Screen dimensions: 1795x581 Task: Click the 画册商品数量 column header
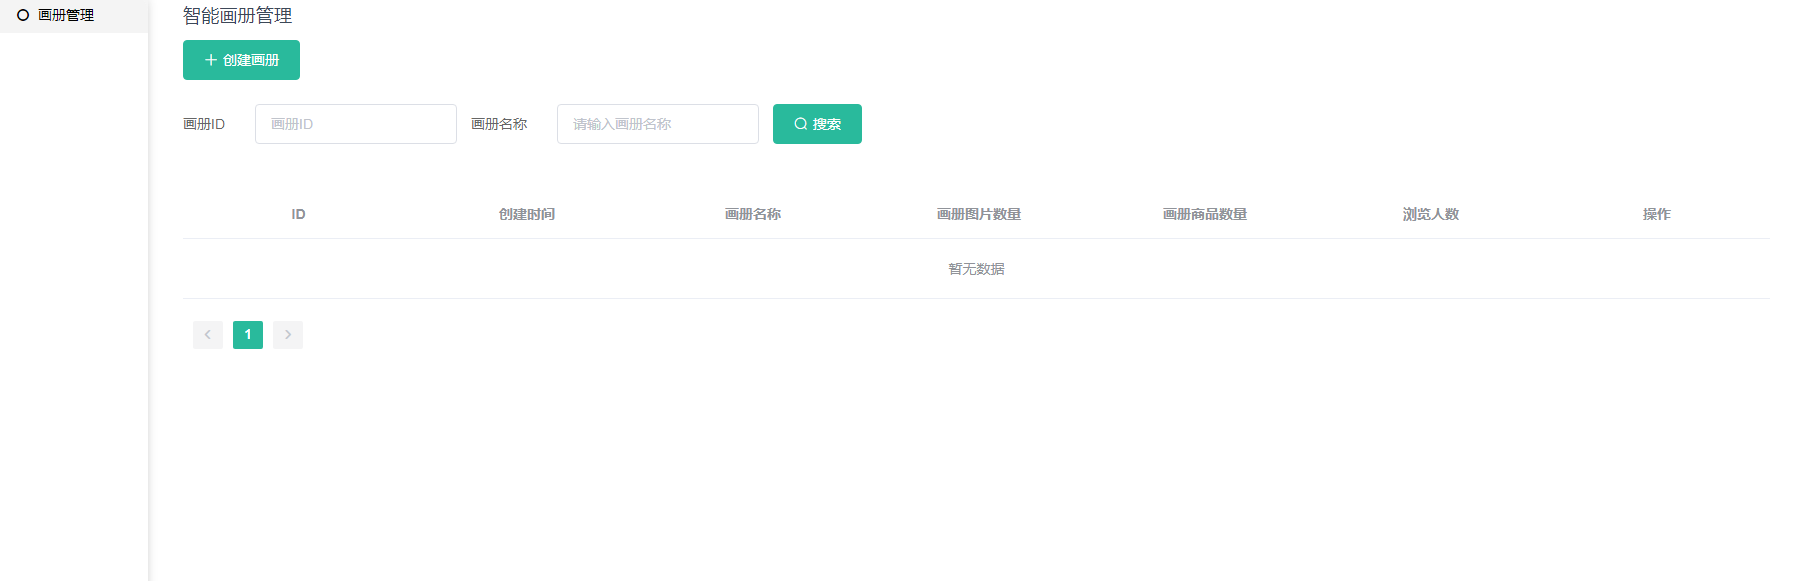click(x=1205, y=214)
